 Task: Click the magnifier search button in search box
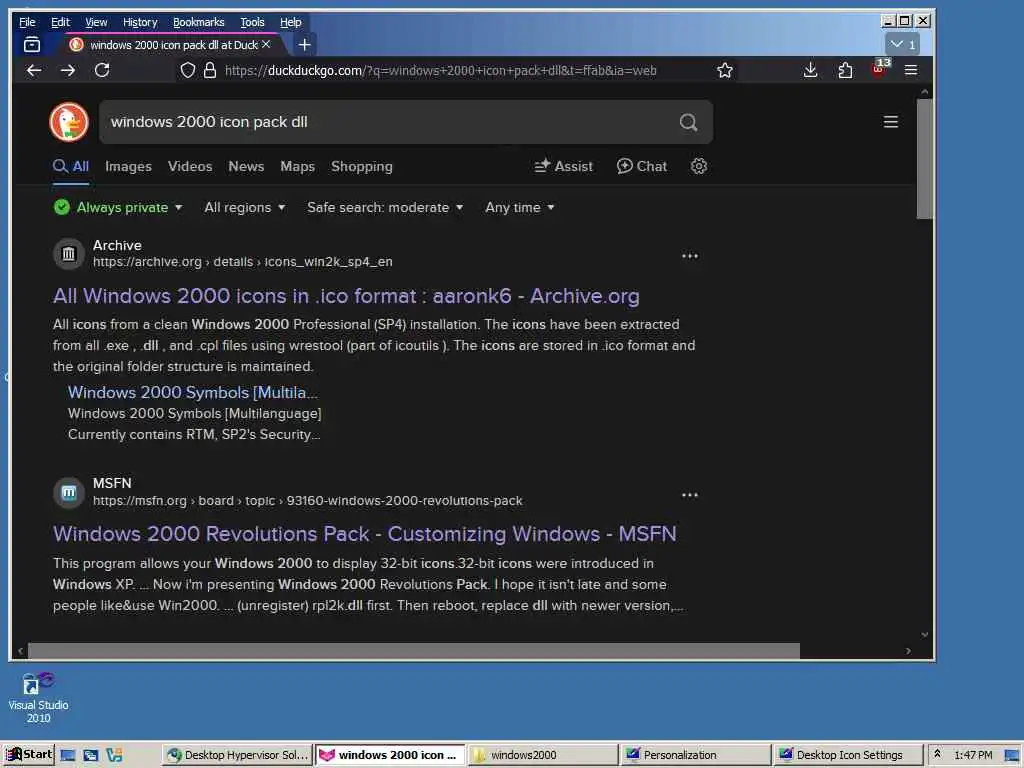(688, 122)
